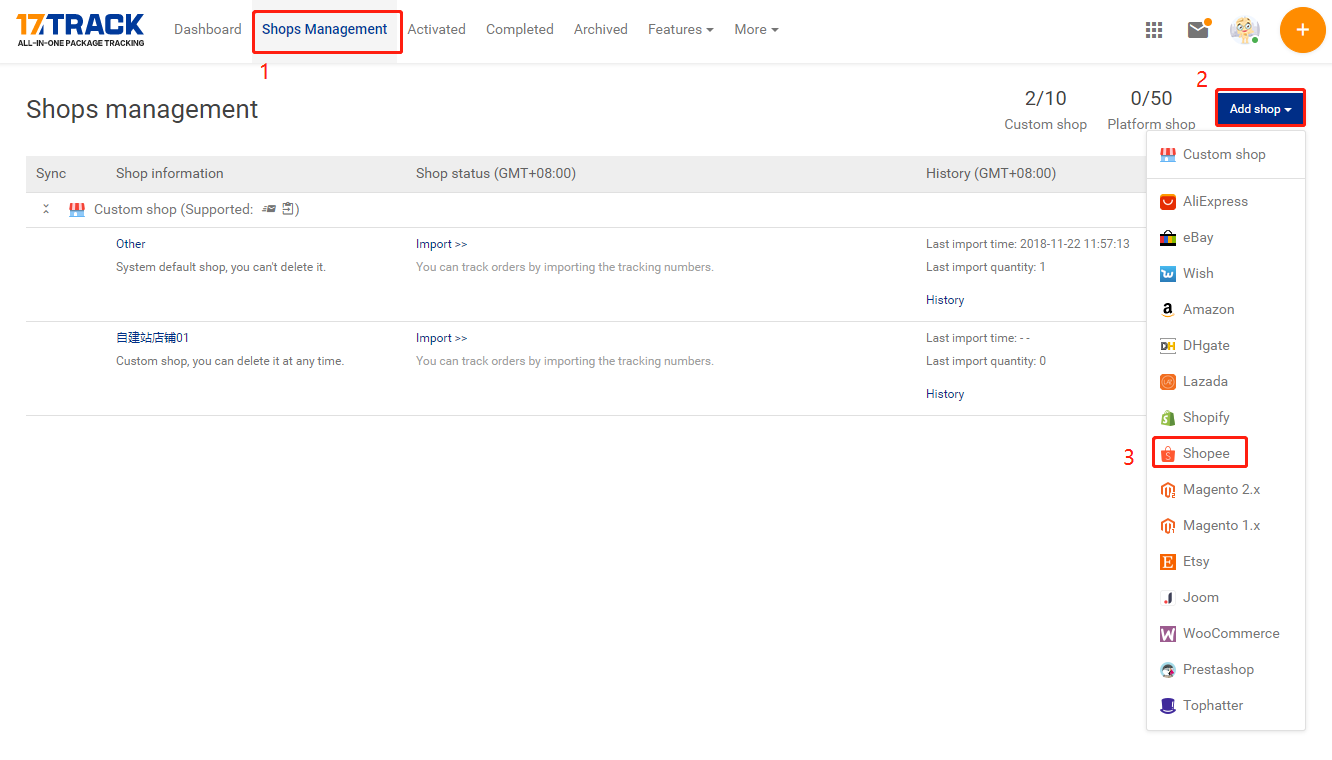Click the 2/10 Custom shop counter
The image size is (1332, 760).
point(1046,110)
